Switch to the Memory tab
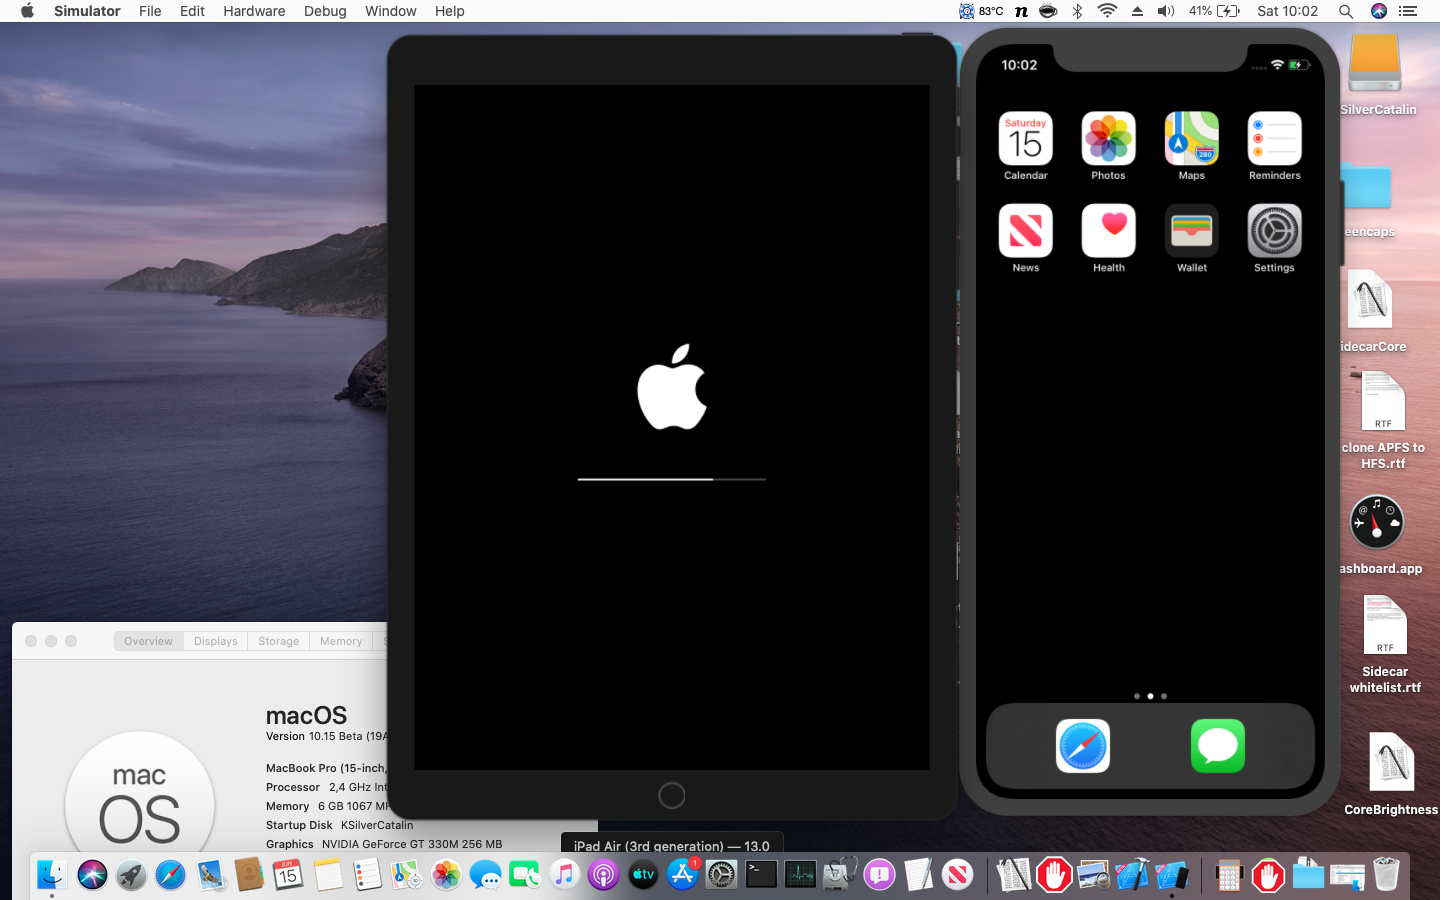Image resolution: width=1440 pixels, height=900 pixels. point(341,641)
